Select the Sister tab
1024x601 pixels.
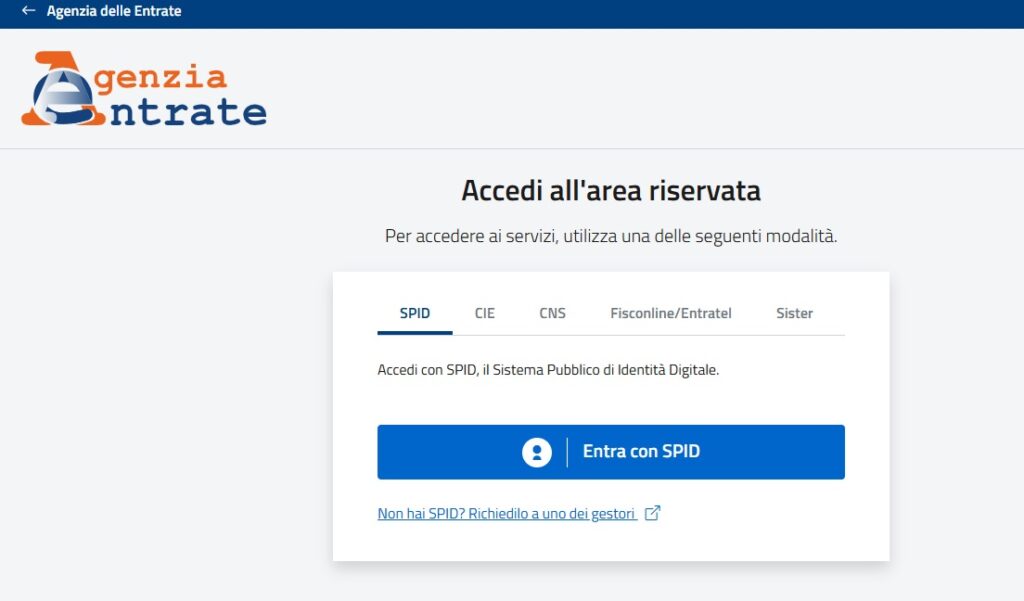(x=794, y=314)
